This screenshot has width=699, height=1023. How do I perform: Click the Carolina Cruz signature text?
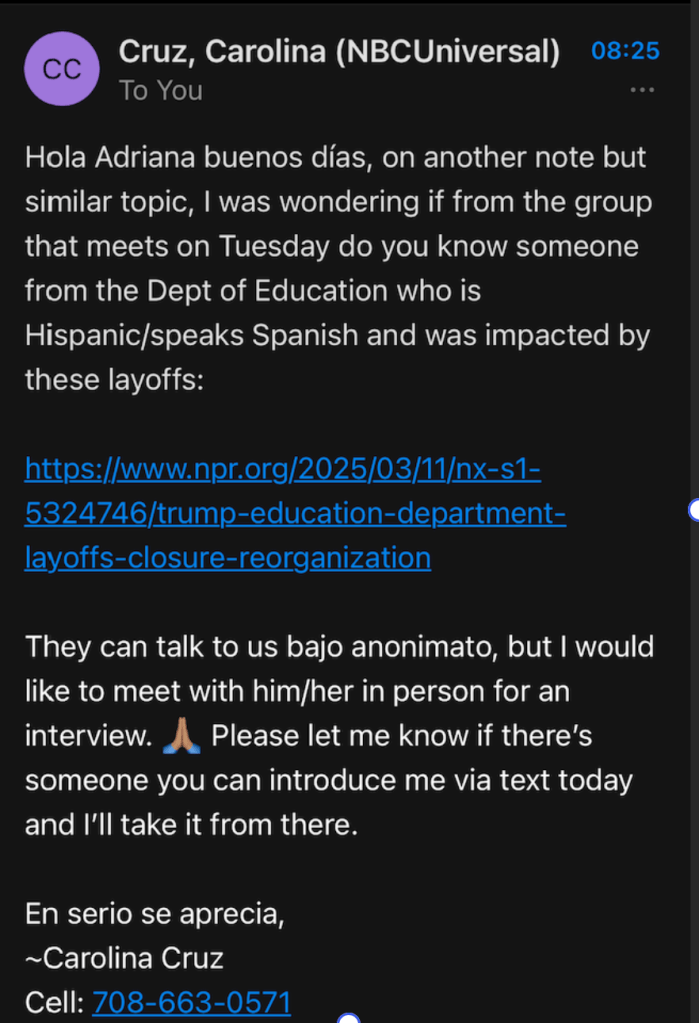coord(124,957)
